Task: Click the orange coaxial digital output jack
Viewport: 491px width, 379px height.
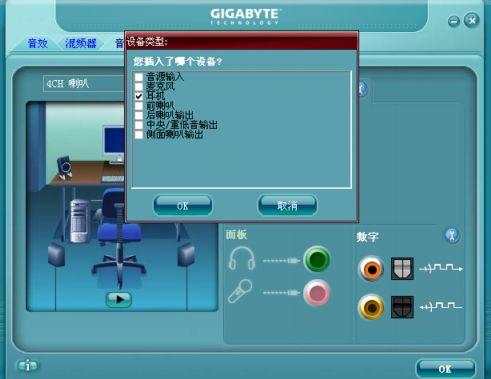Action: pyautogui.click(x=371, y=269)
